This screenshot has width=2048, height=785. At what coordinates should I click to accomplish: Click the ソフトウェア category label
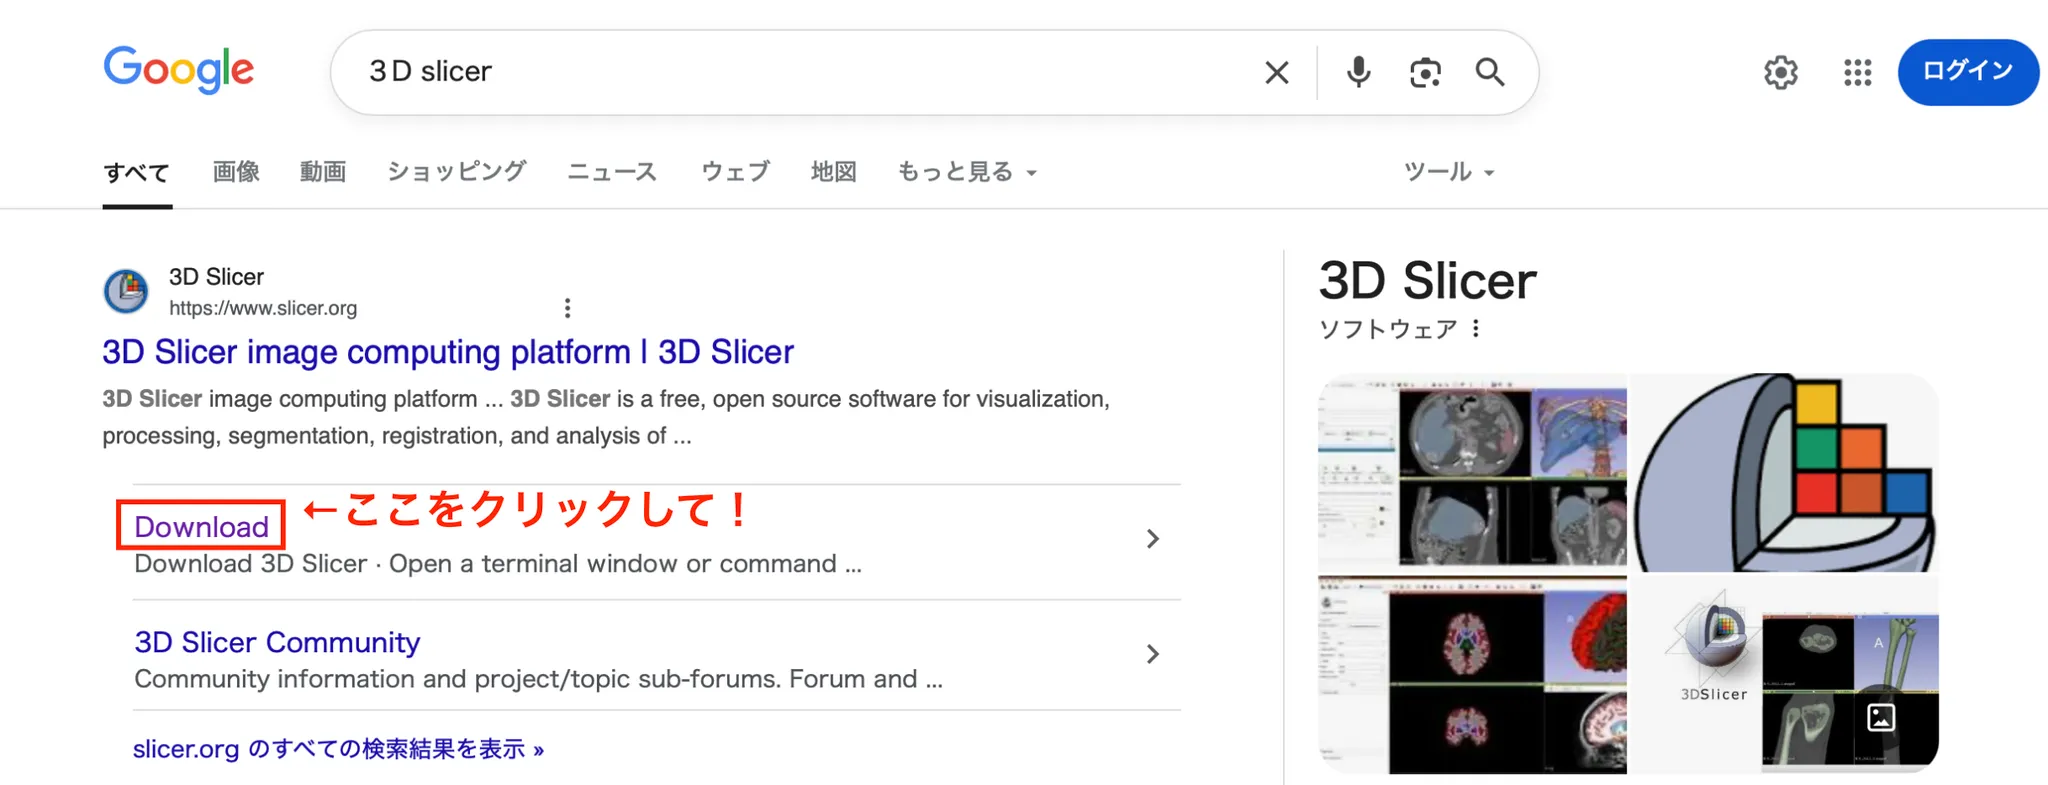(1388, 329)
